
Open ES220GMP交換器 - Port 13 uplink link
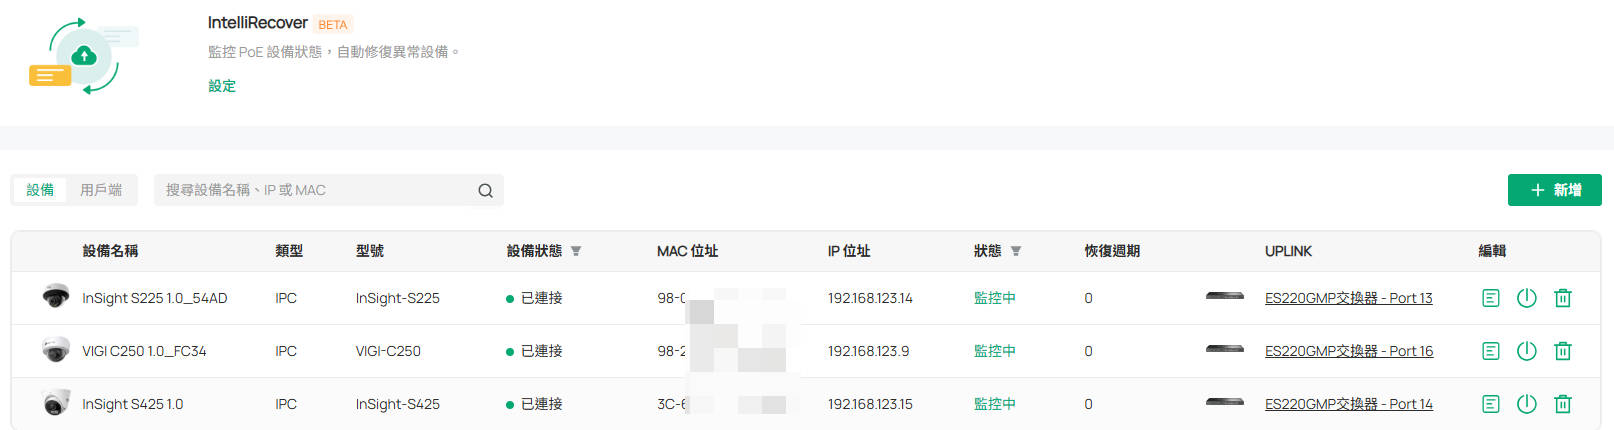click(x=1348, y=298)
